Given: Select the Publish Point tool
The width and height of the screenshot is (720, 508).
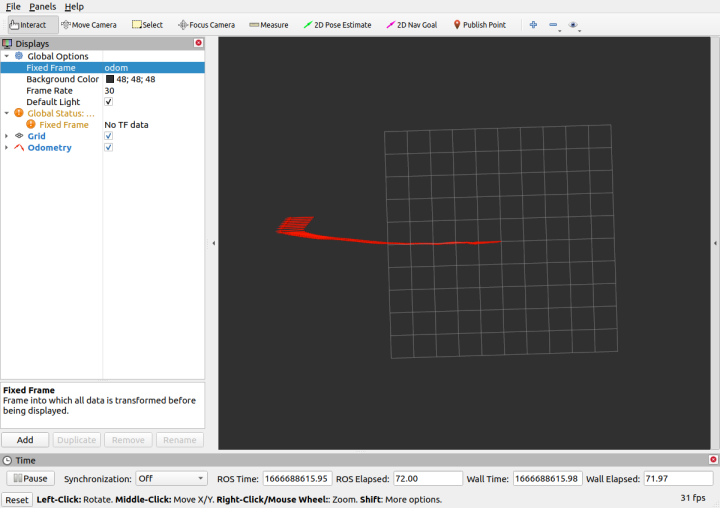Looking at the screenshot, I should click(480, 25).
